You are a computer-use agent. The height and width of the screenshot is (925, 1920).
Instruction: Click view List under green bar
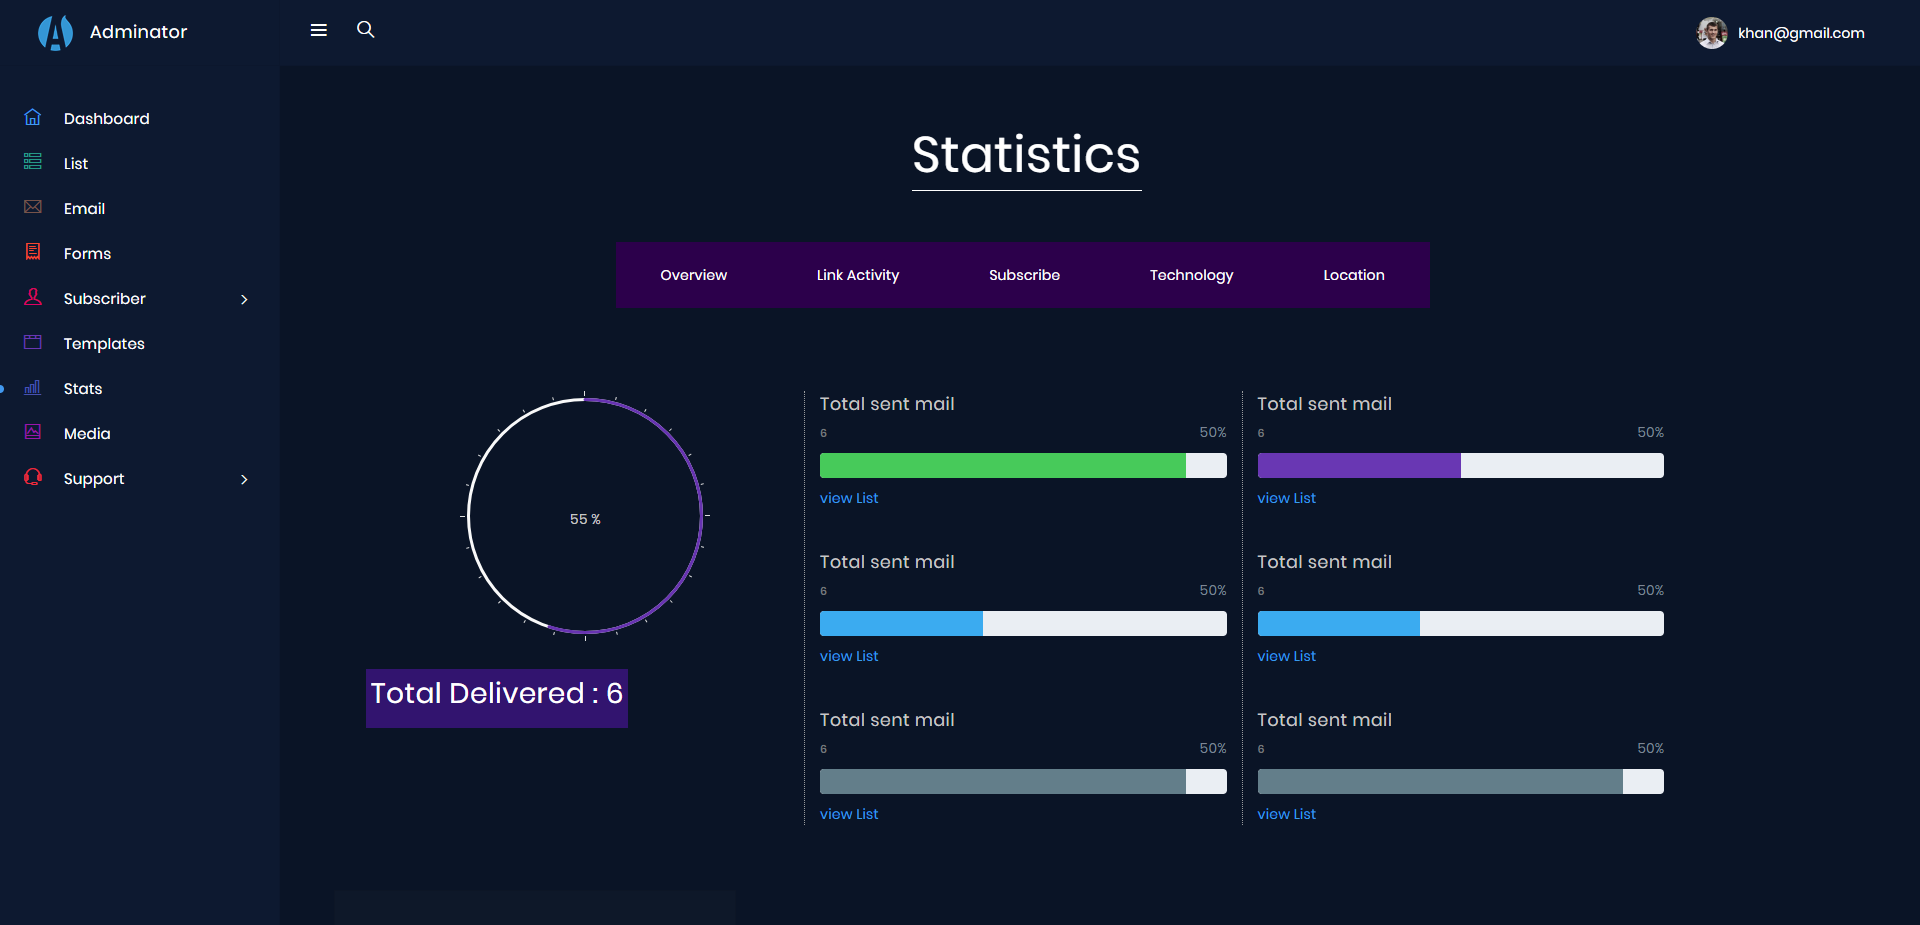[849, 498]
